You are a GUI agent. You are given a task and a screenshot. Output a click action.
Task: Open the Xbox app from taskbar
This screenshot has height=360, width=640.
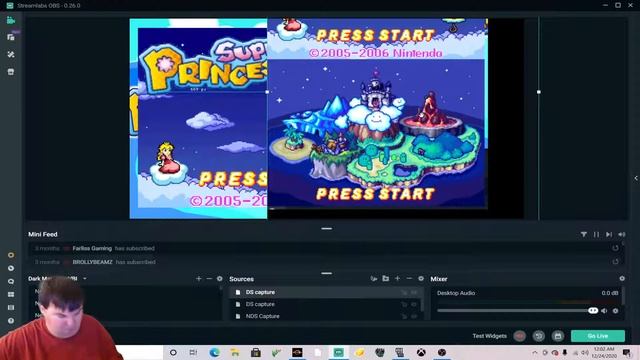click(421, 352)
